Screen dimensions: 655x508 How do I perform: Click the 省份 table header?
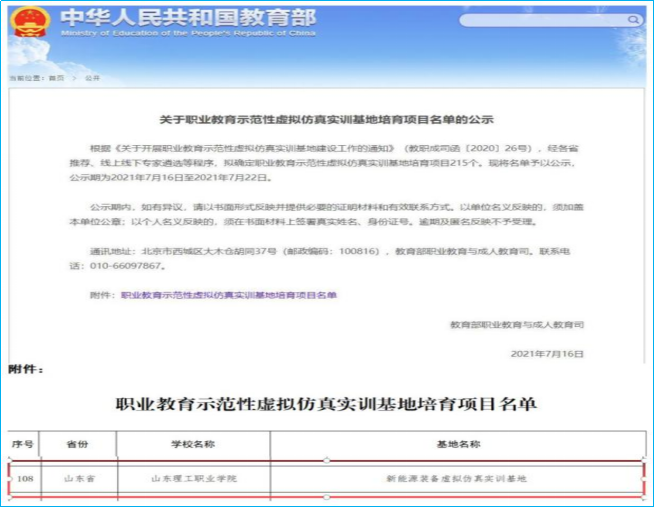[x=78, y=444]
